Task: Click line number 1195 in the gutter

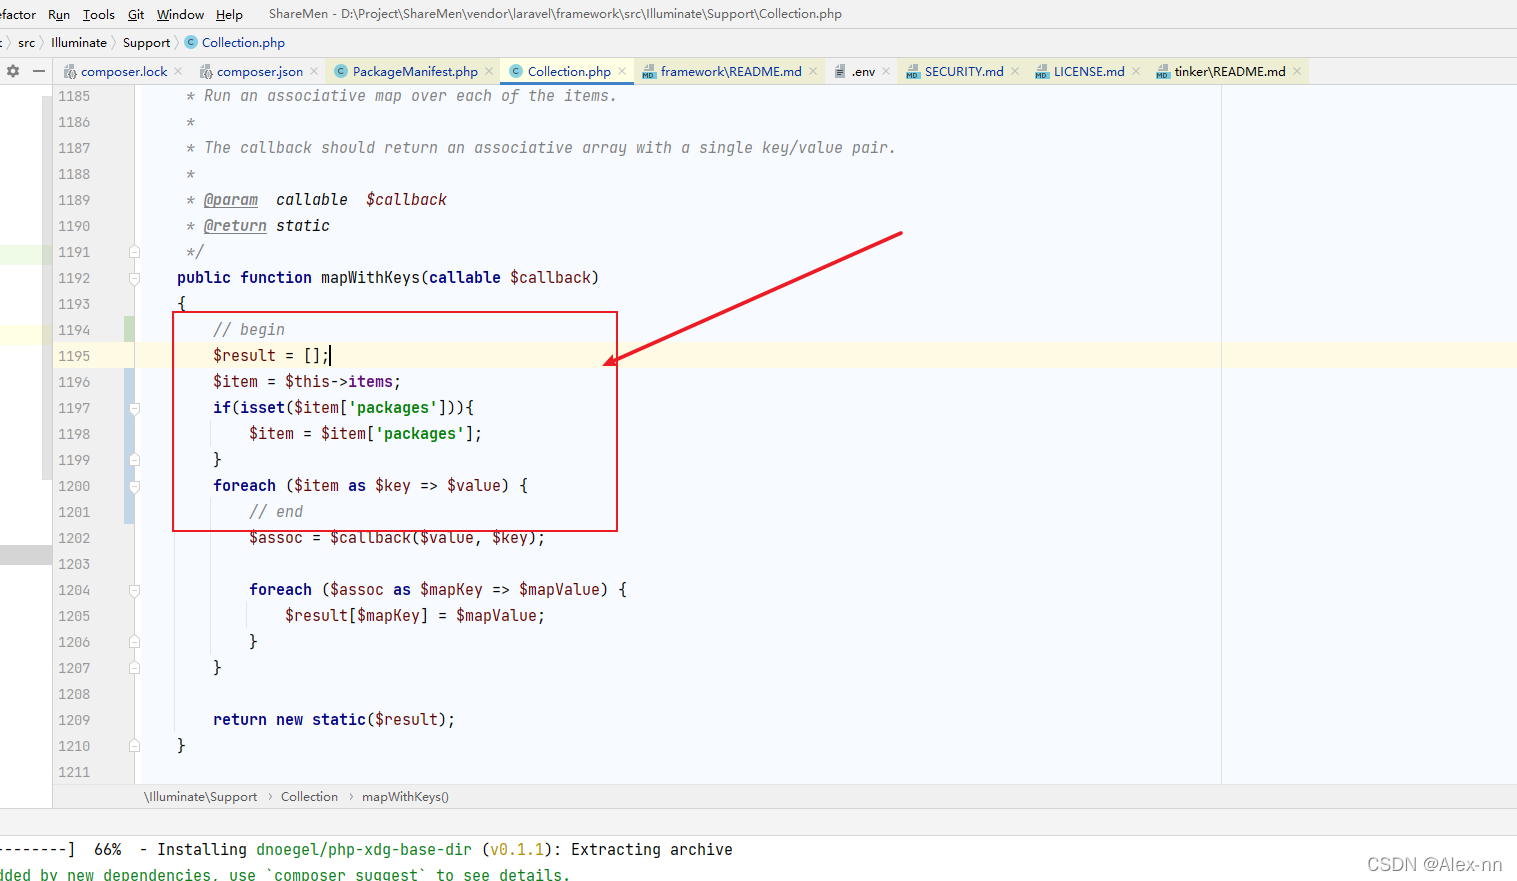Action: pyautogui.click(x=74, y=356)
